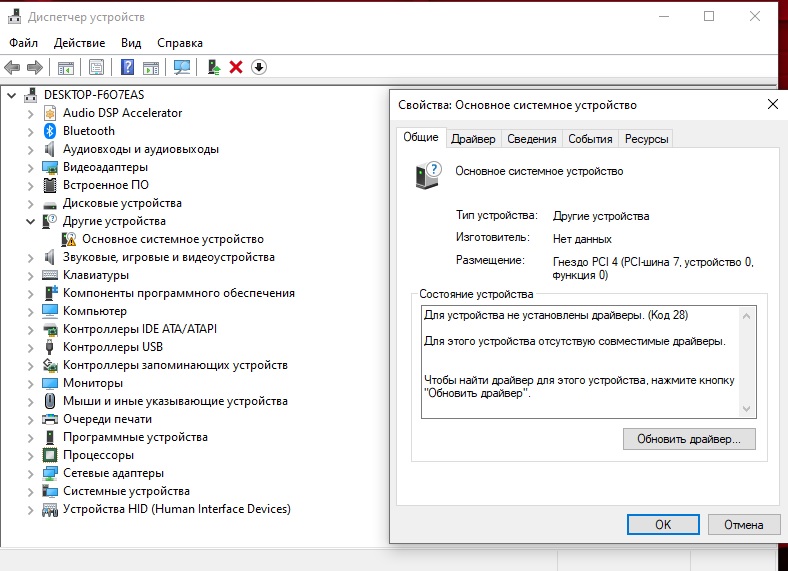This screenshot has width=788, height=571.
Task: Open the Справка menu
Action: (x=180, y=43)
